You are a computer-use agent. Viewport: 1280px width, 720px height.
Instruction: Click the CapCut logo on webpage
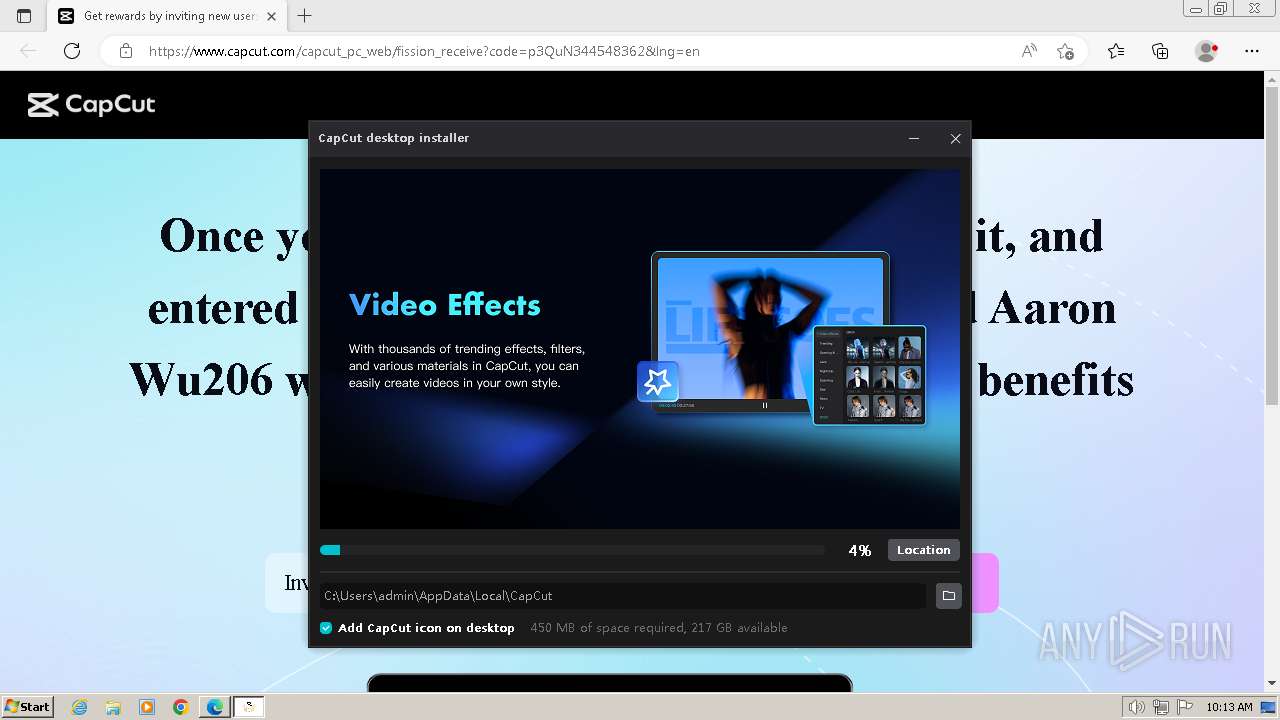coord(91,105)
